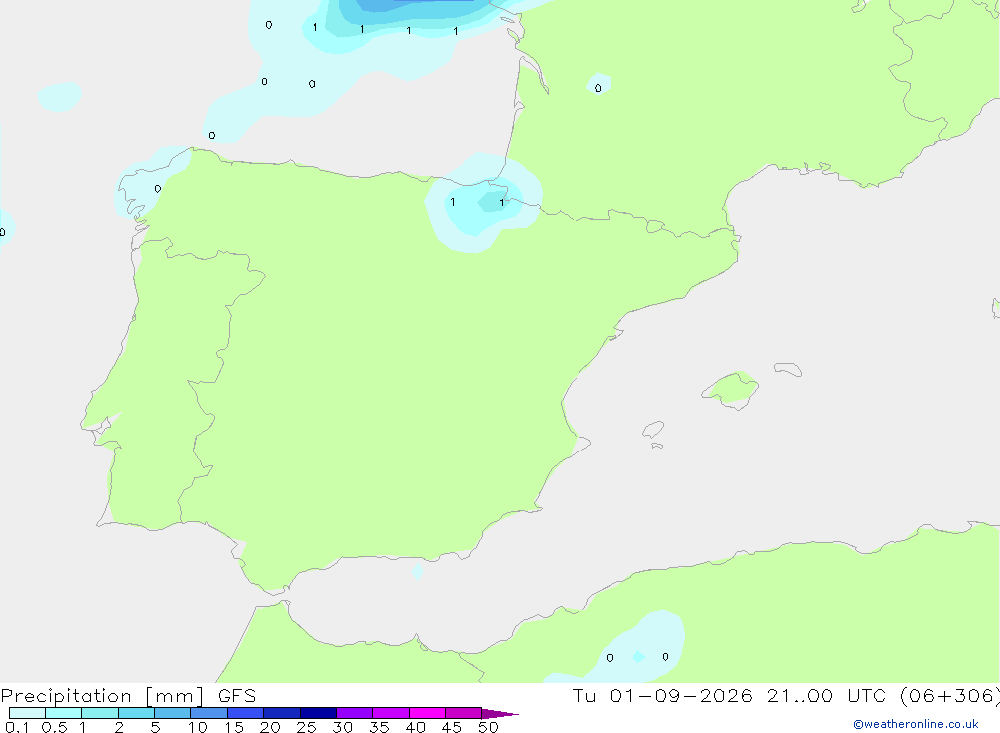
Task: Click the legend value '15'
Action: point(234,727)
